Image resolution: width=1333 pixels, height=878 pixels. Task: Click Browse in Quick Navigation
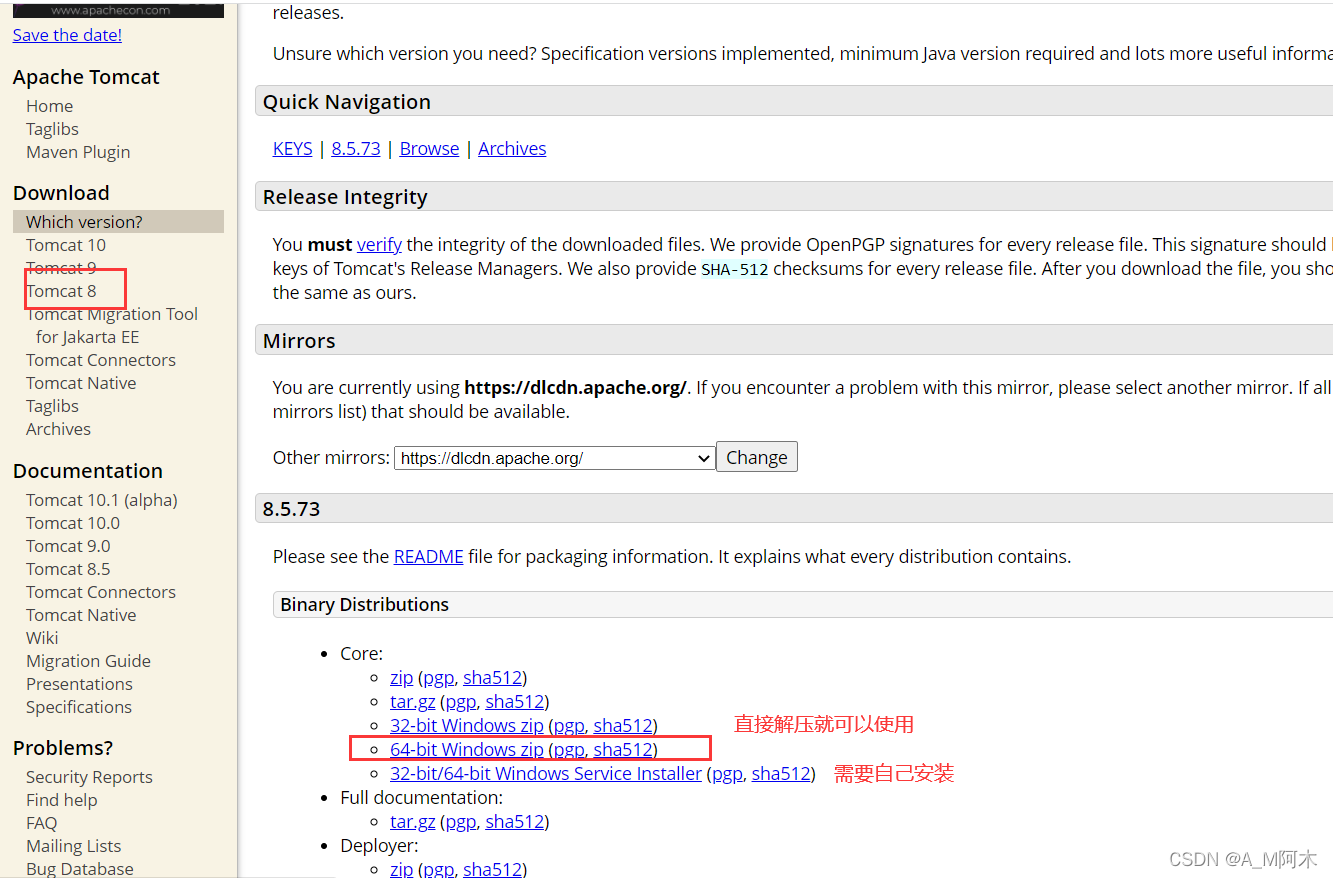(429, 148)
